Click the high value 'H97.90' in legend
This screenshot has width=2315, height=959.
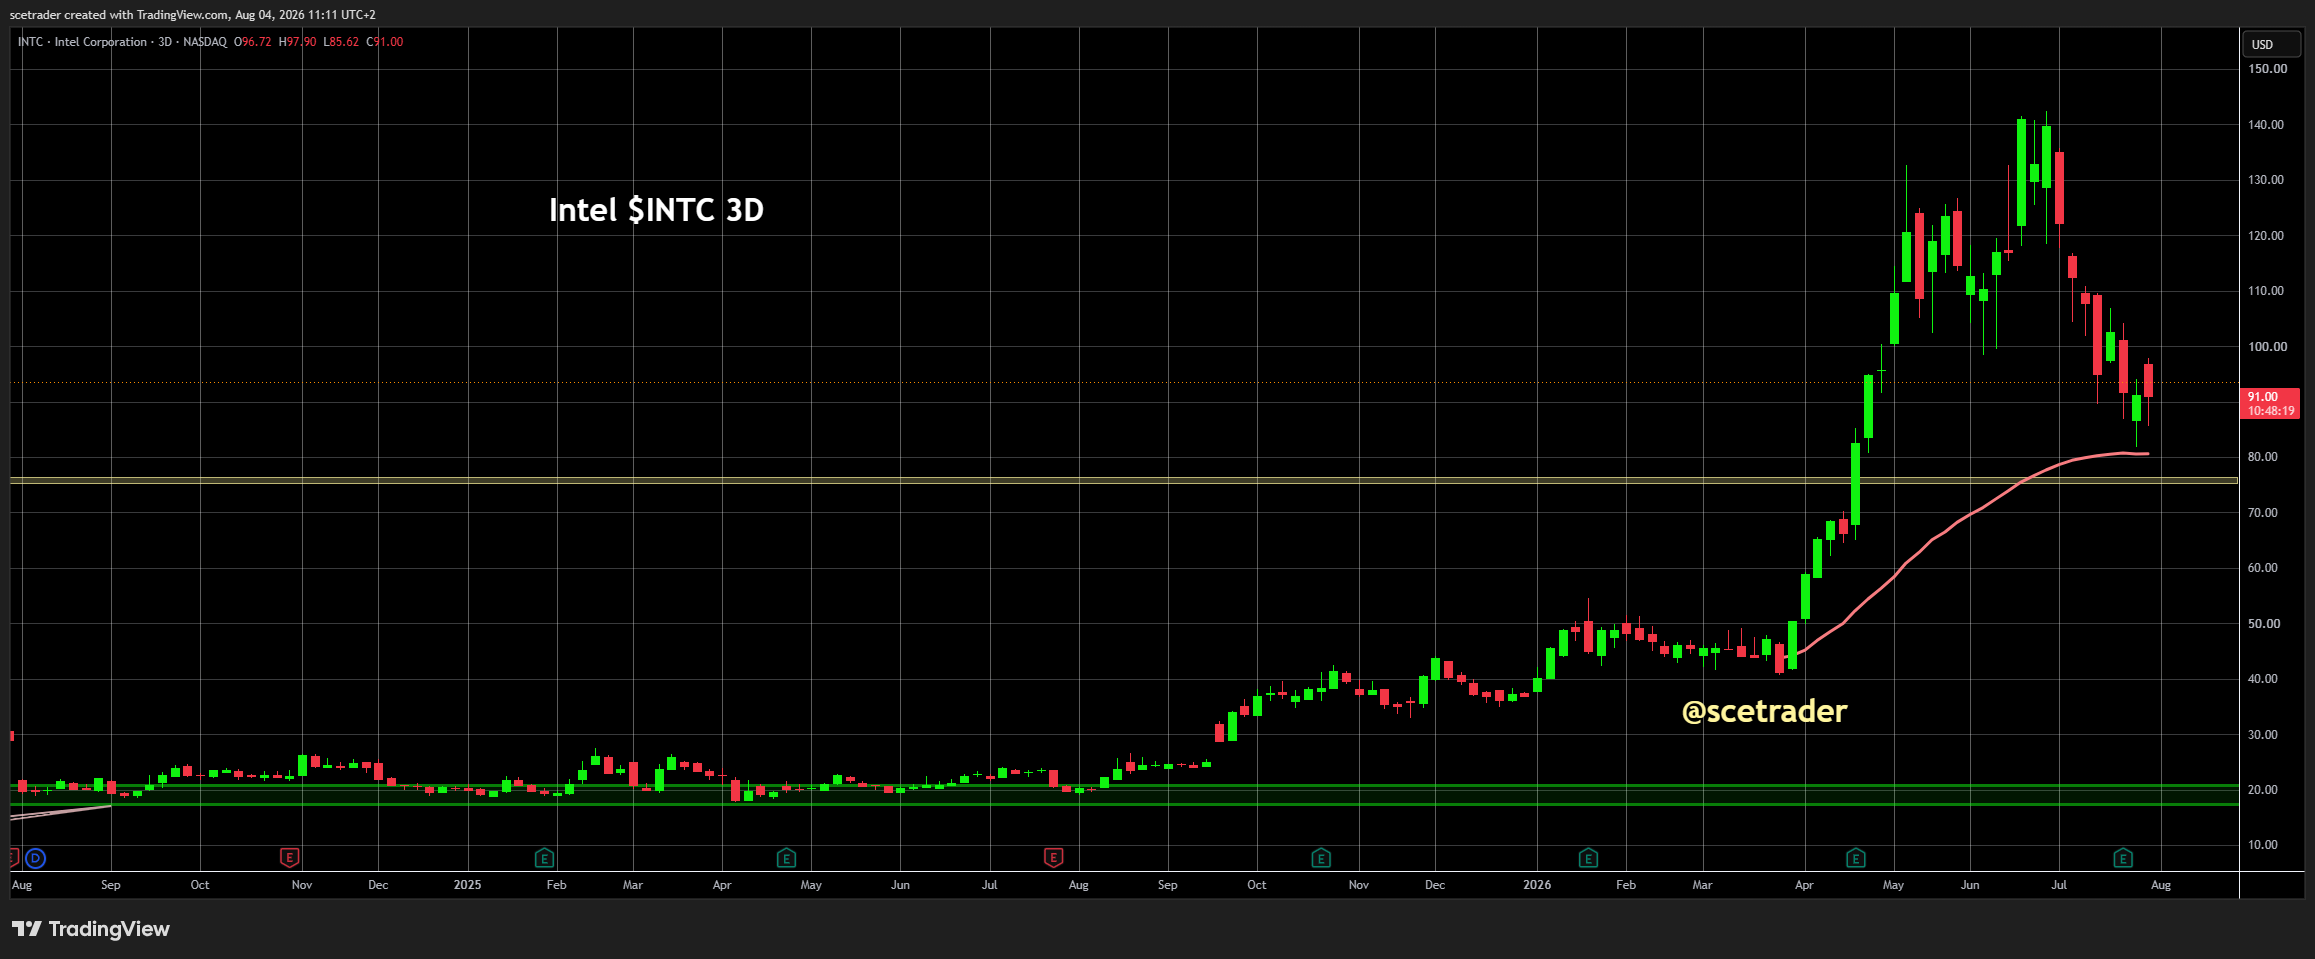(297, 42)
